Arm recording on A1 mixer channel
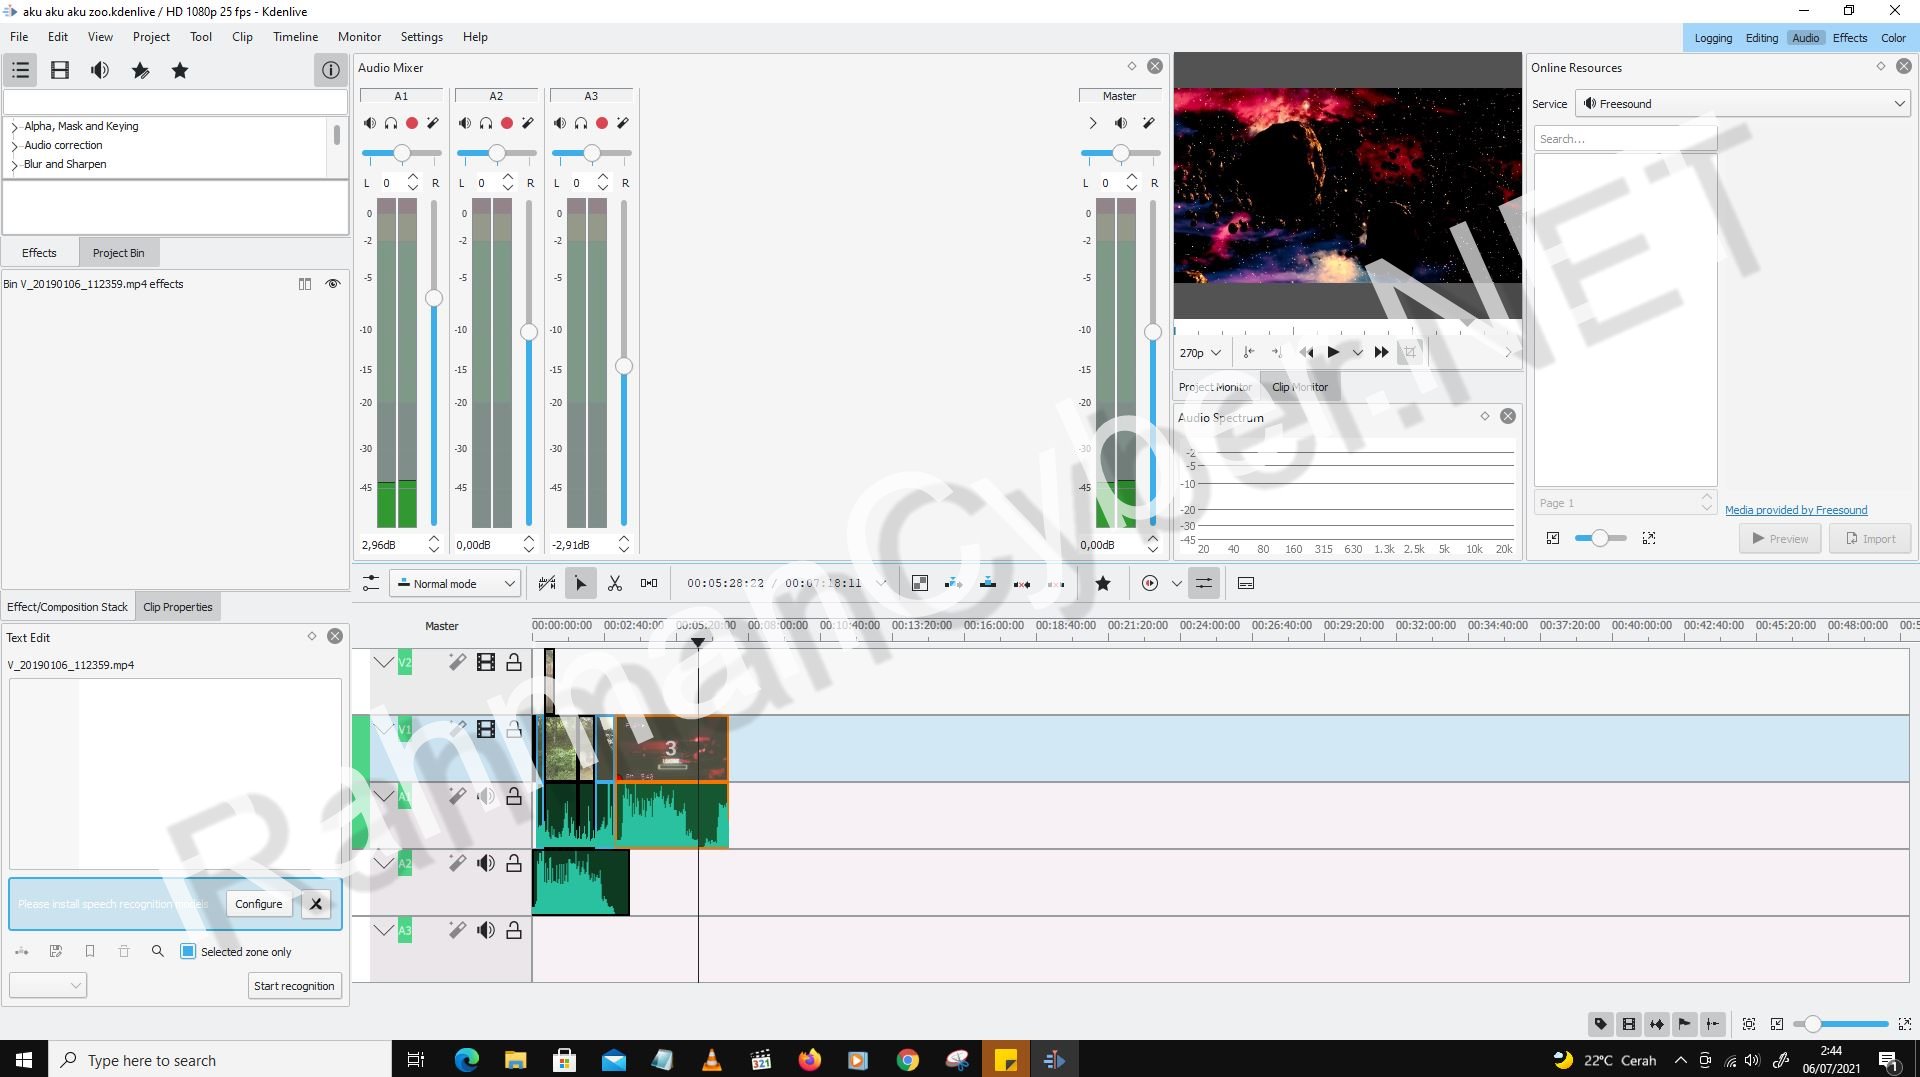This screenshot has height=1077, width=1920. [x=412, y=123]
